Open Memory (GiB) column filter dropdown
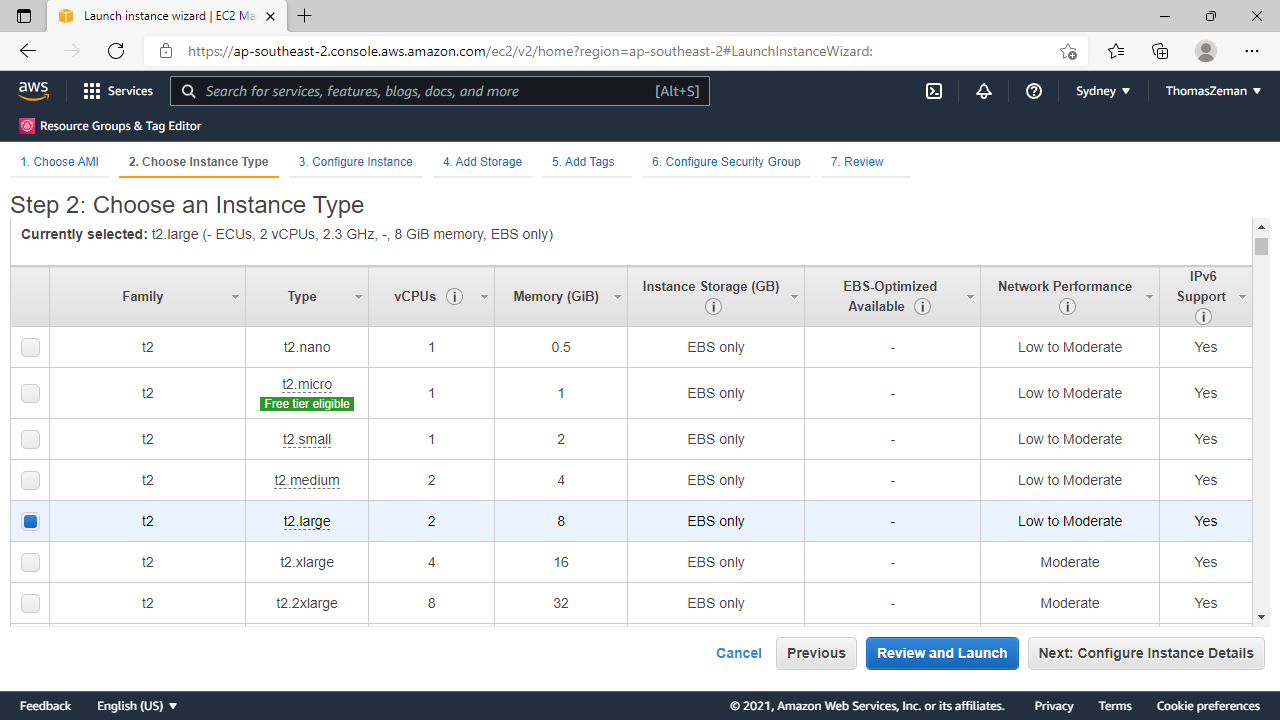Viewport: 1280px width, 720px height. click(x=617, y=297)
